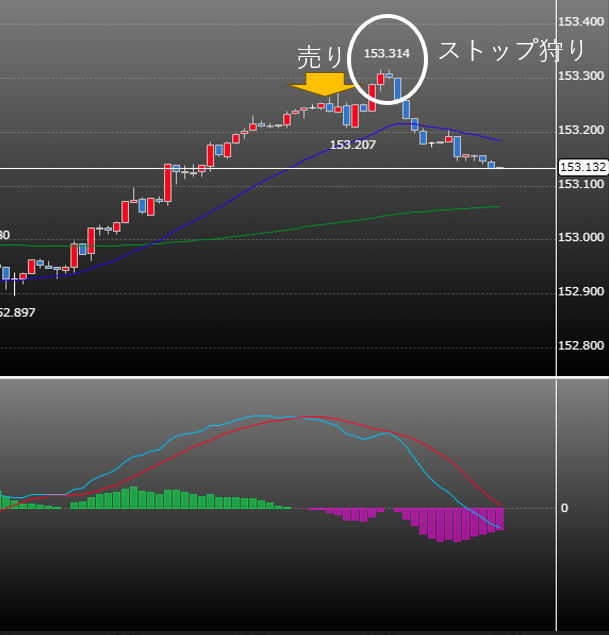Click the low price label 153.207
Image resolution: width=609 pixels, height=635 pixels.
point(353,145)
